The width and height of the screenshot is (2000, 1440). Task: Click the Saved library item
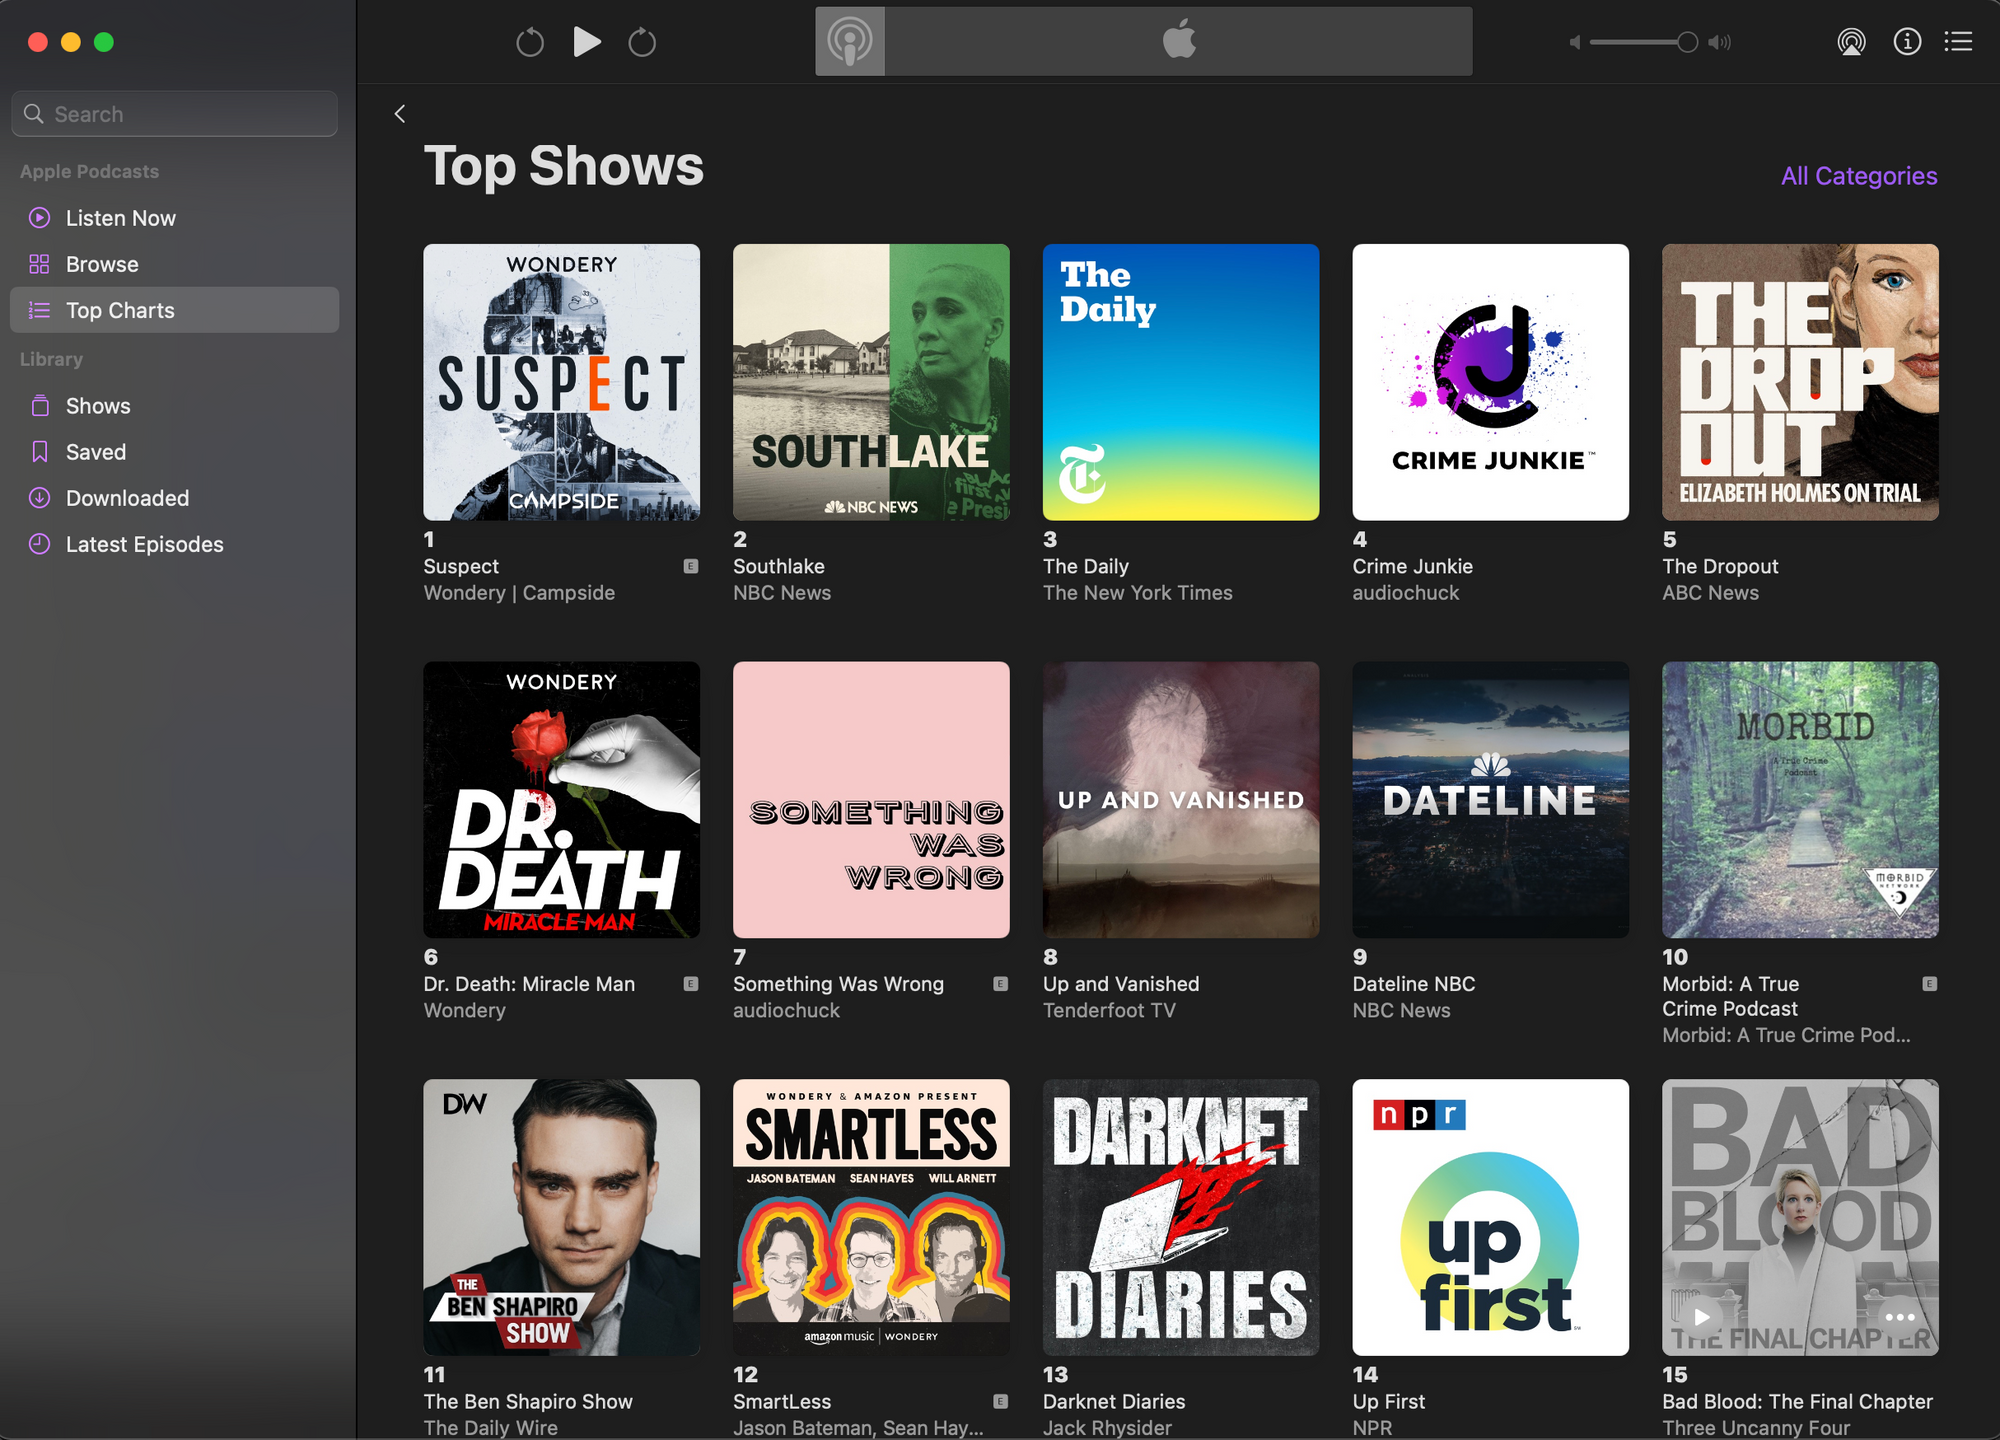pyautogui.click(x=93, y=450)
